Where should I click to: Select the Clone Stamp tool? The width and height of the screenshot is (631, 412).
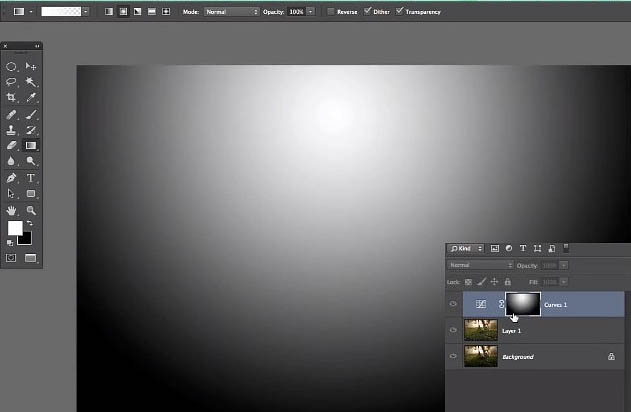point(11,130)
